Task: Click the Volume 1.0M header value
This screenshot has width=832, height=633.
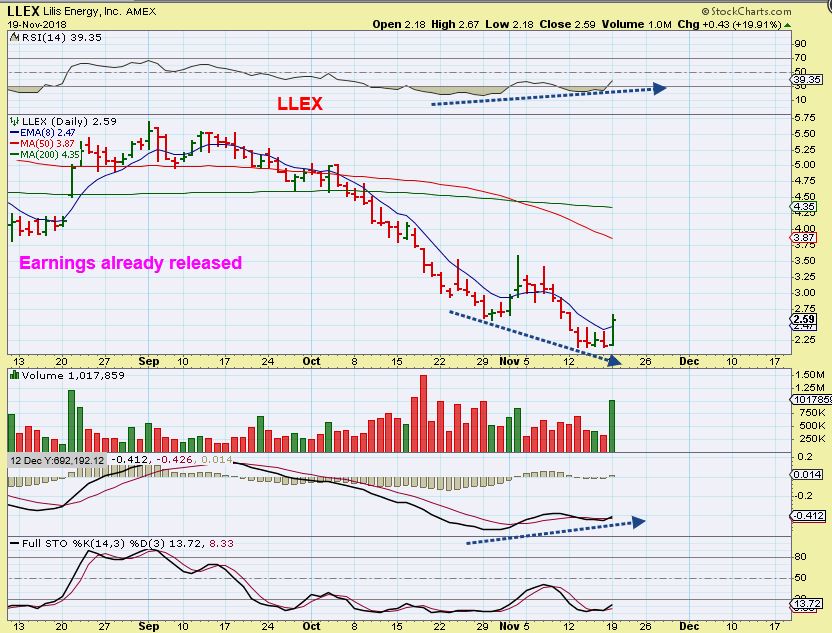Action: tap(637, 24)
